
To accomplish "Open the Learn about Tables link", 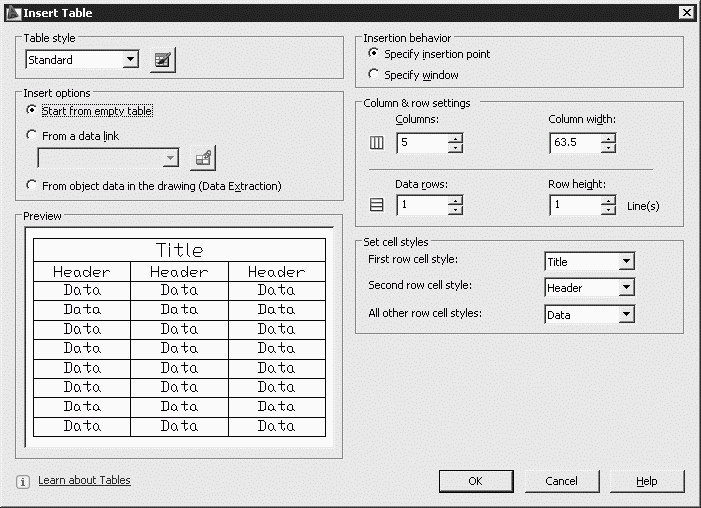I will (x=84, y=481).
